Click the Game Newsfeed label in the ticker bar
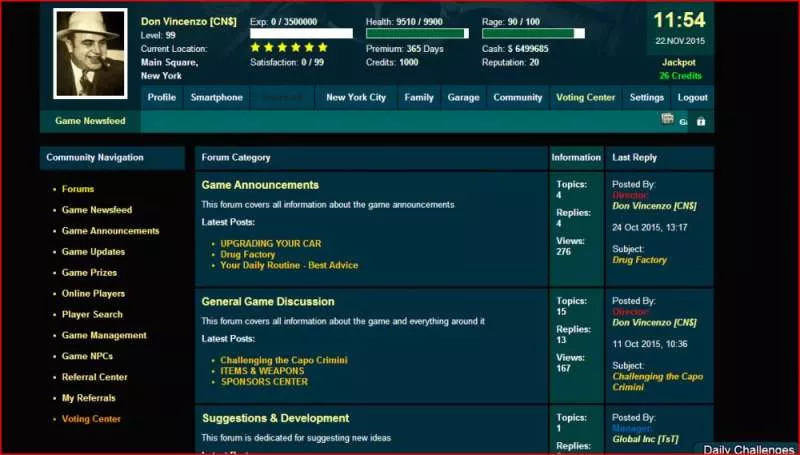The image size is (800, 455). click(90, 121)
